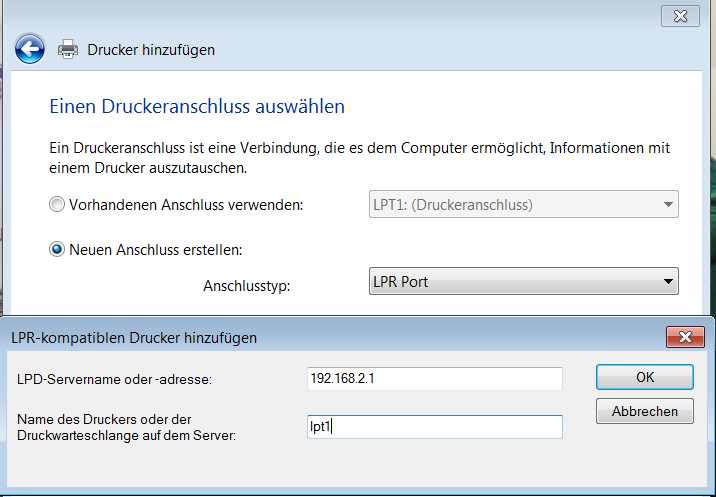Focus the LPD-Servername address field
Viewport: 716px width, 497px height.
pyautogui.click(x=435, y=379)
